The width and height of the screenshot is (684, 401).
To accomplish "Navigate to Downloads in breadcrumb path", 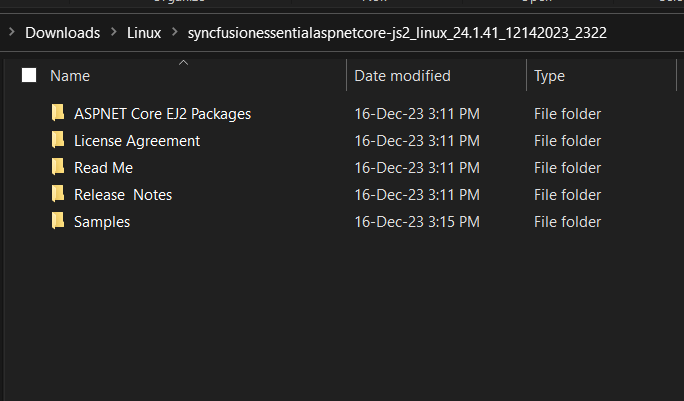I will pyautogui.click(x=62, y=32).
